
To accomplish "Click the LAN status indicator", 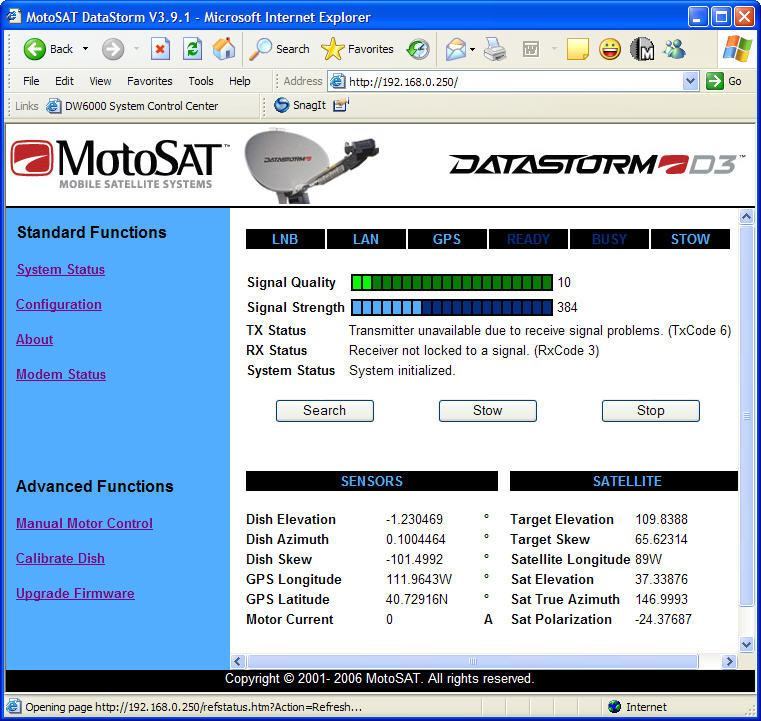I will click(366, 239).
